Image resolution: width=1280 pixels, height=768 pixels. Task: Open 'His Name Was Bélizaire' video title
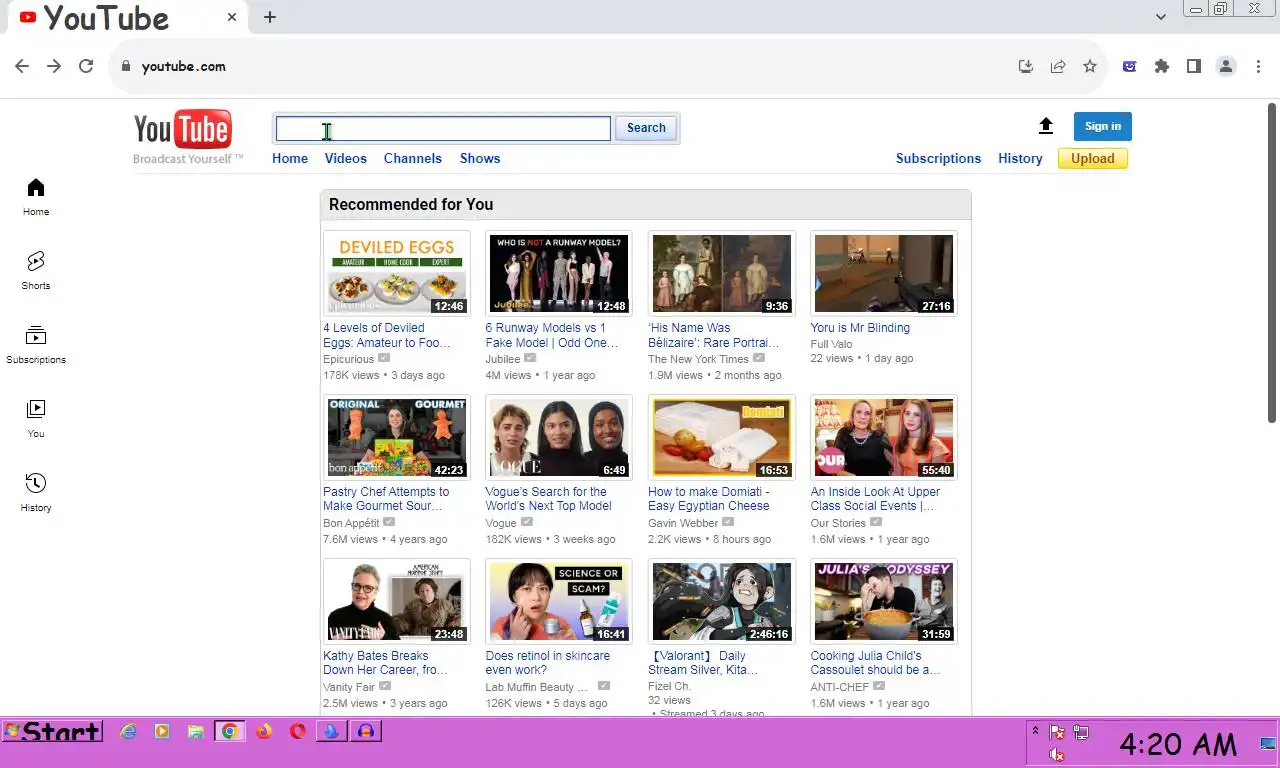tap(713, 335)
